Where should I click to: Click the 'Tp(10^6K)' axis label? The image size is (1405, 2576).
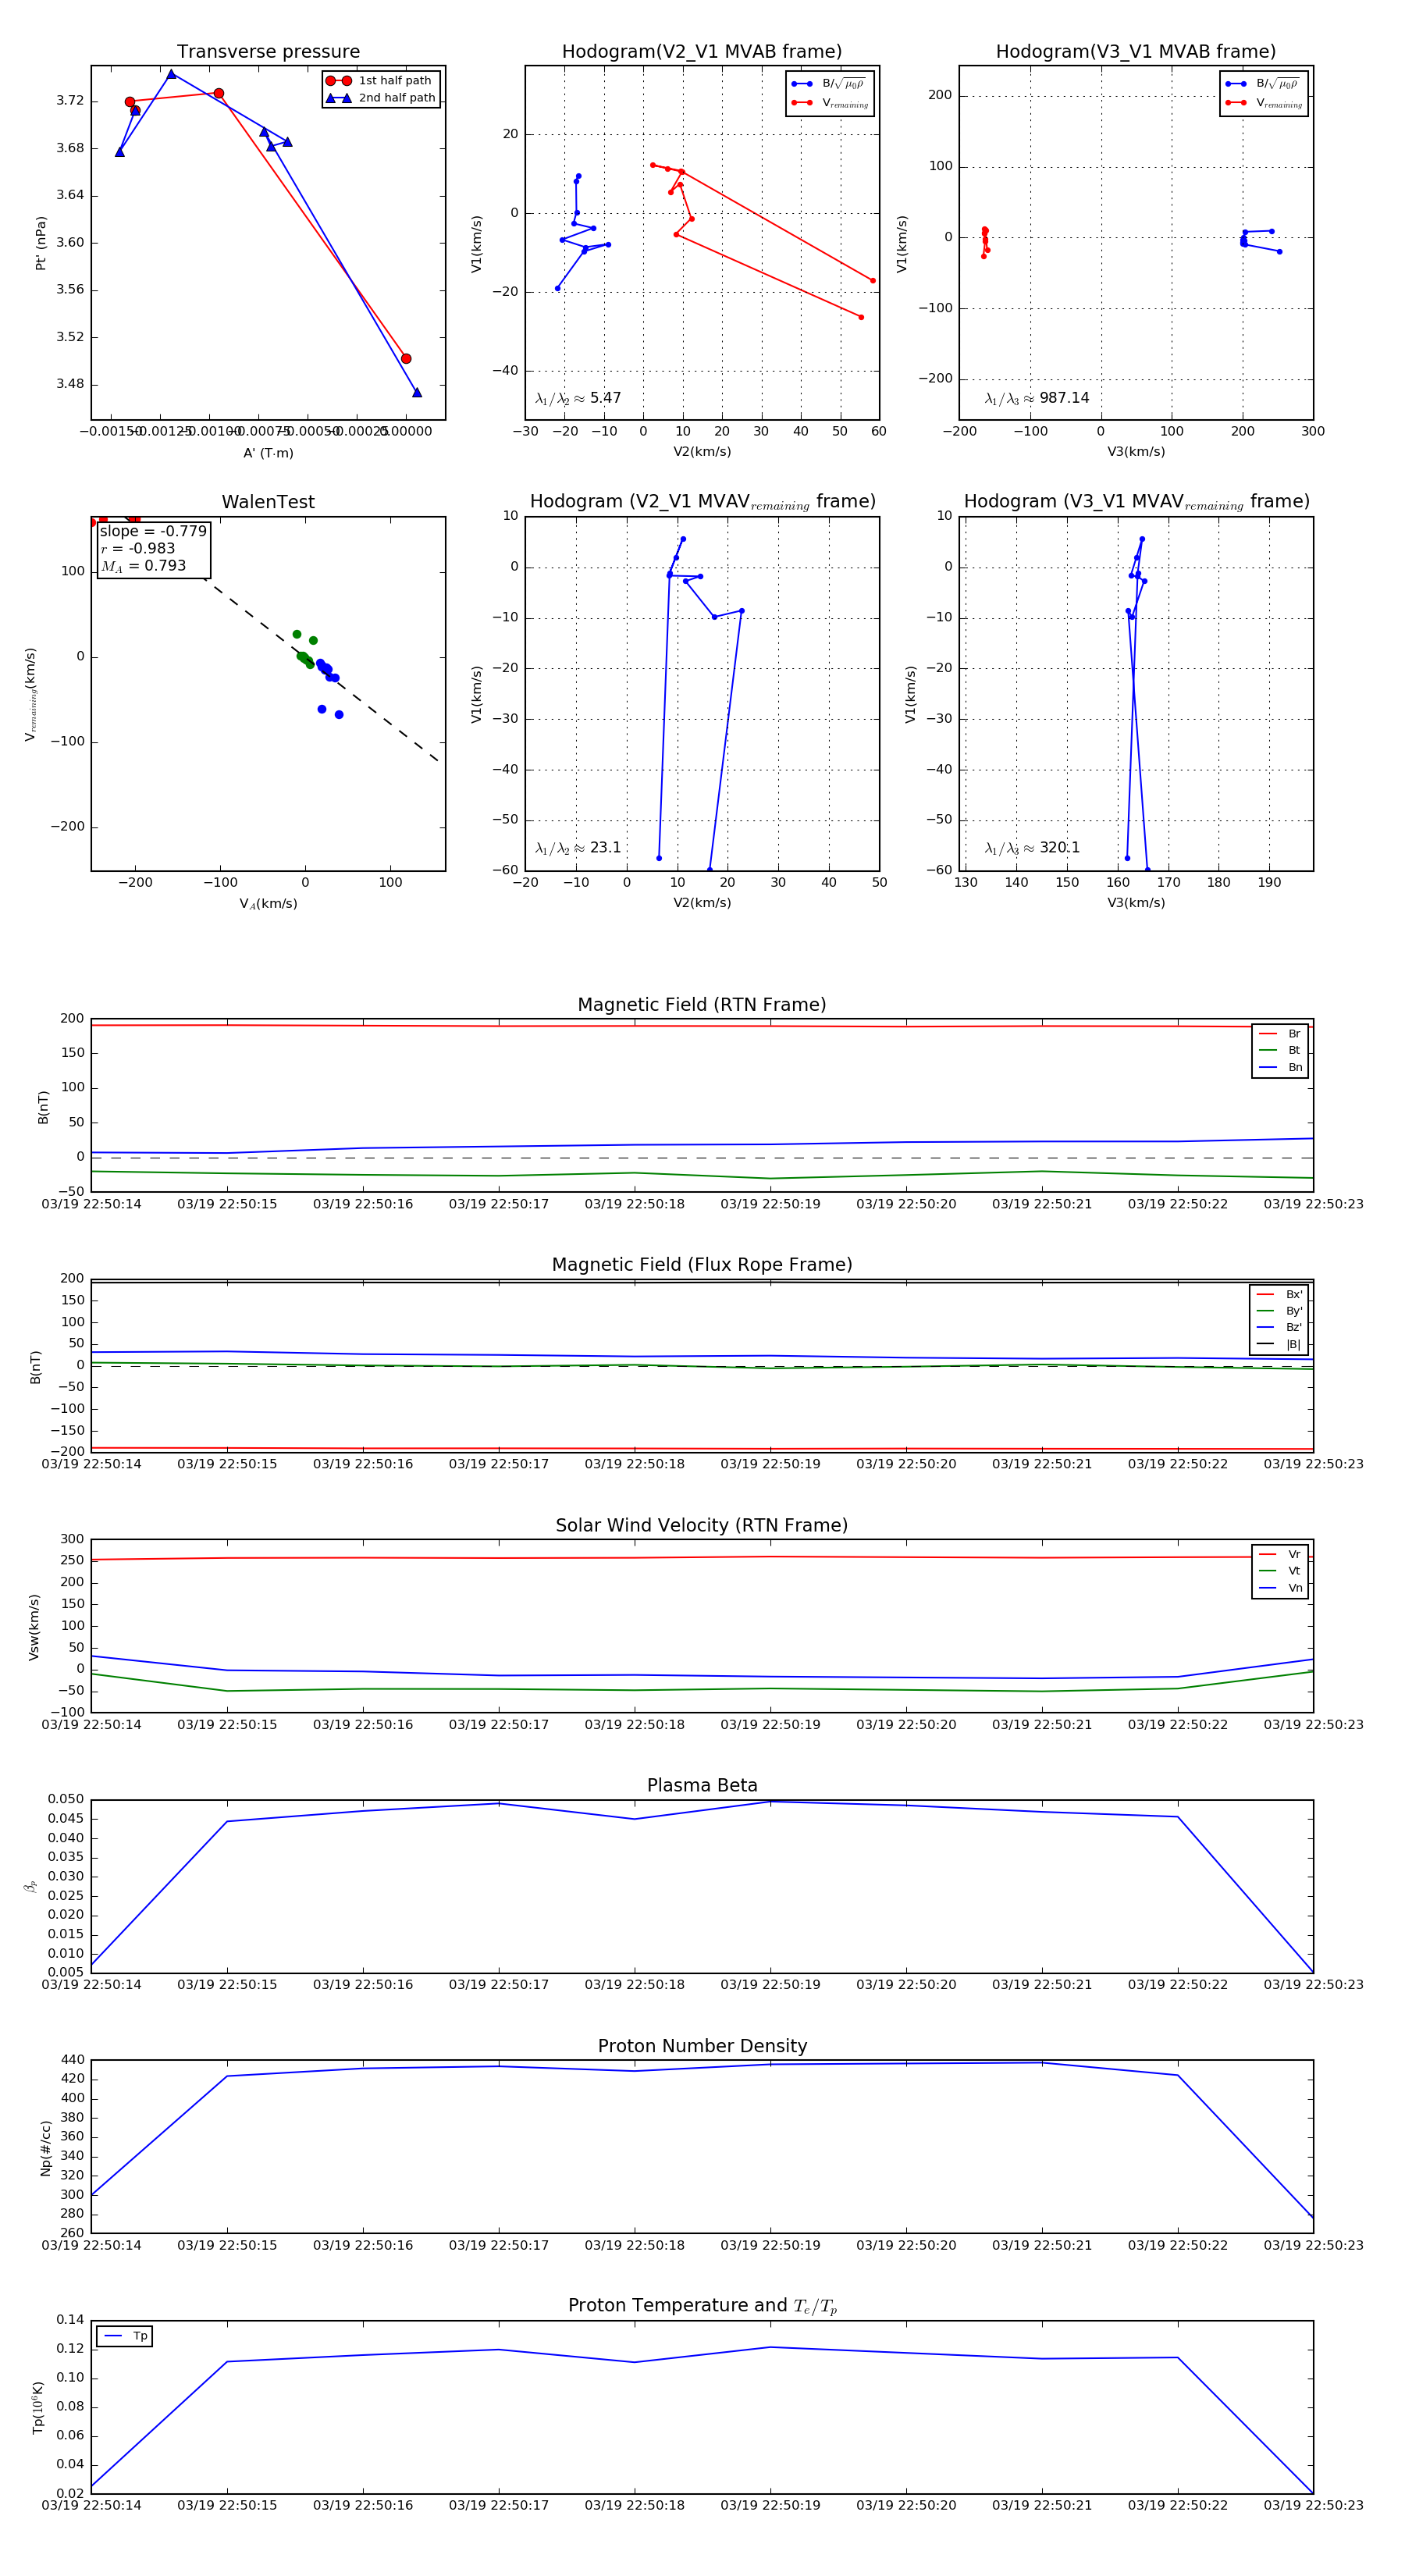click(x=38, y=2407)
